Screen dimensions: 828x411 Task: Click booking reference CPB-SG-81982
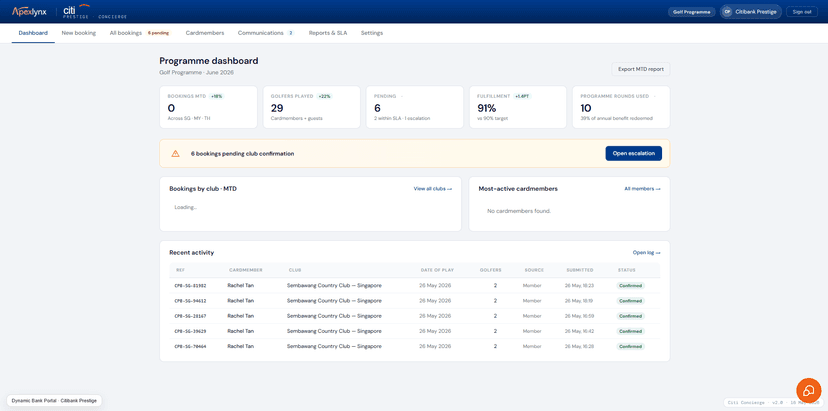190,286
